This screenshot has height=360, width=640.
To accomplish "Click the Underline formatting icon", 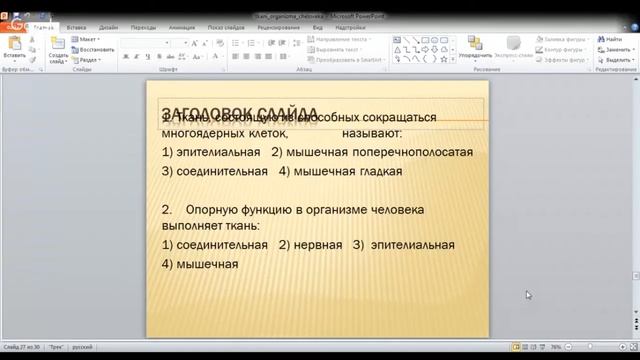I will (x=148, y=57).
